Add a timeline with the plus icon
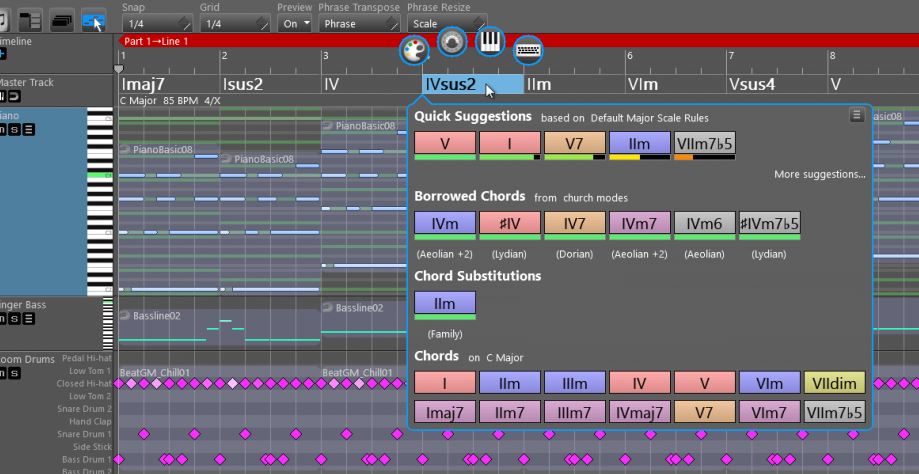 pyautogui.click(x=2, y=54)
